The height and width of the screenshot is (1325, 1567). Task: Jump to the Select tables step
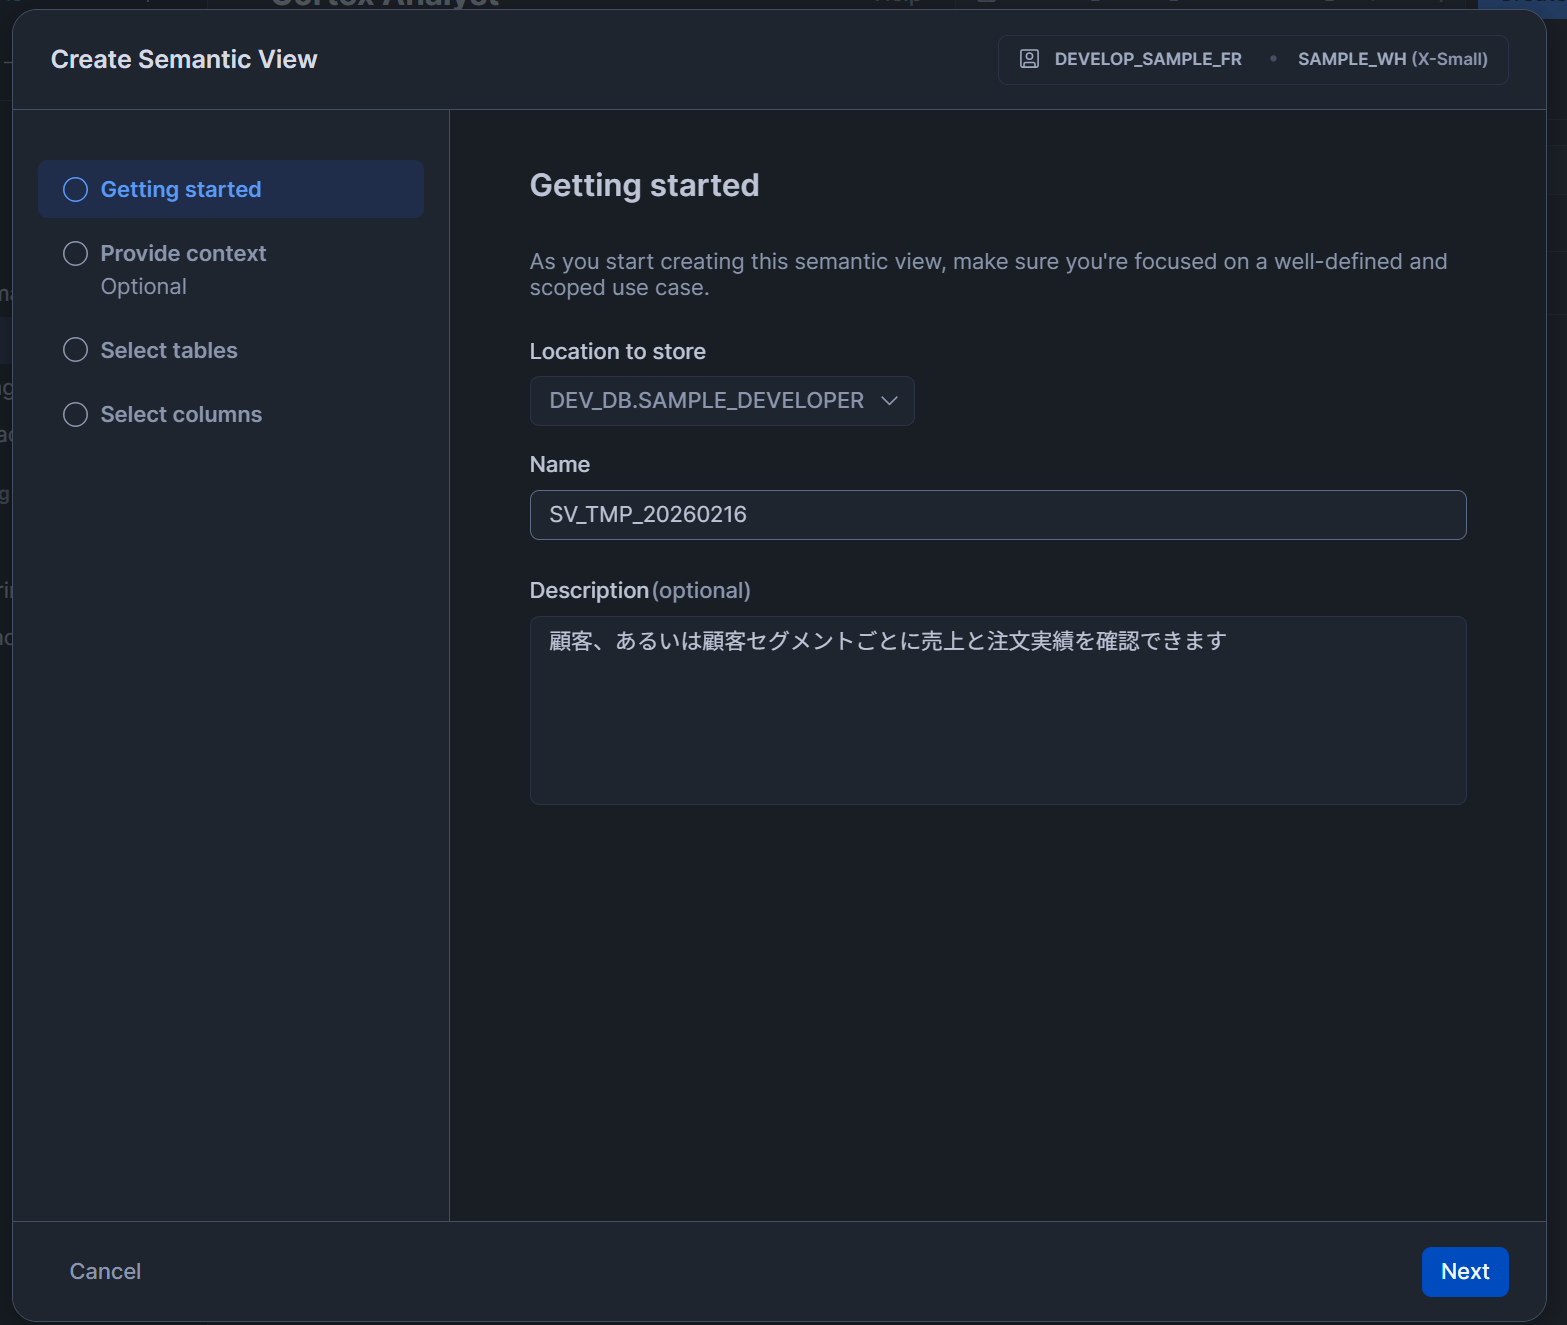click(x=169, y=350)
